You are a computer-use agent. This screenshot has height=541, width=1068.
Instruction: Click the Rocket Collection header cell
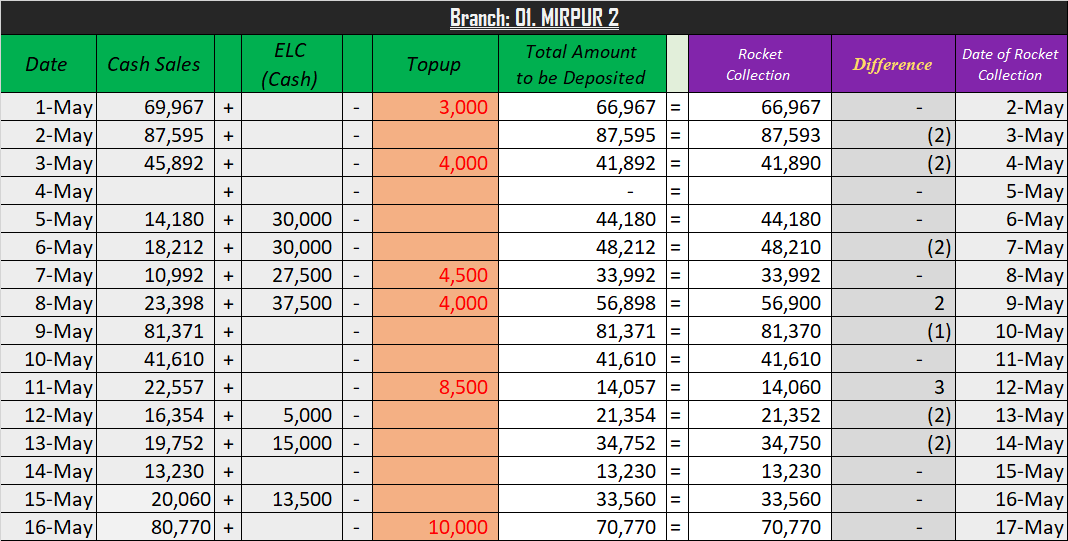(x=759, y=64)
